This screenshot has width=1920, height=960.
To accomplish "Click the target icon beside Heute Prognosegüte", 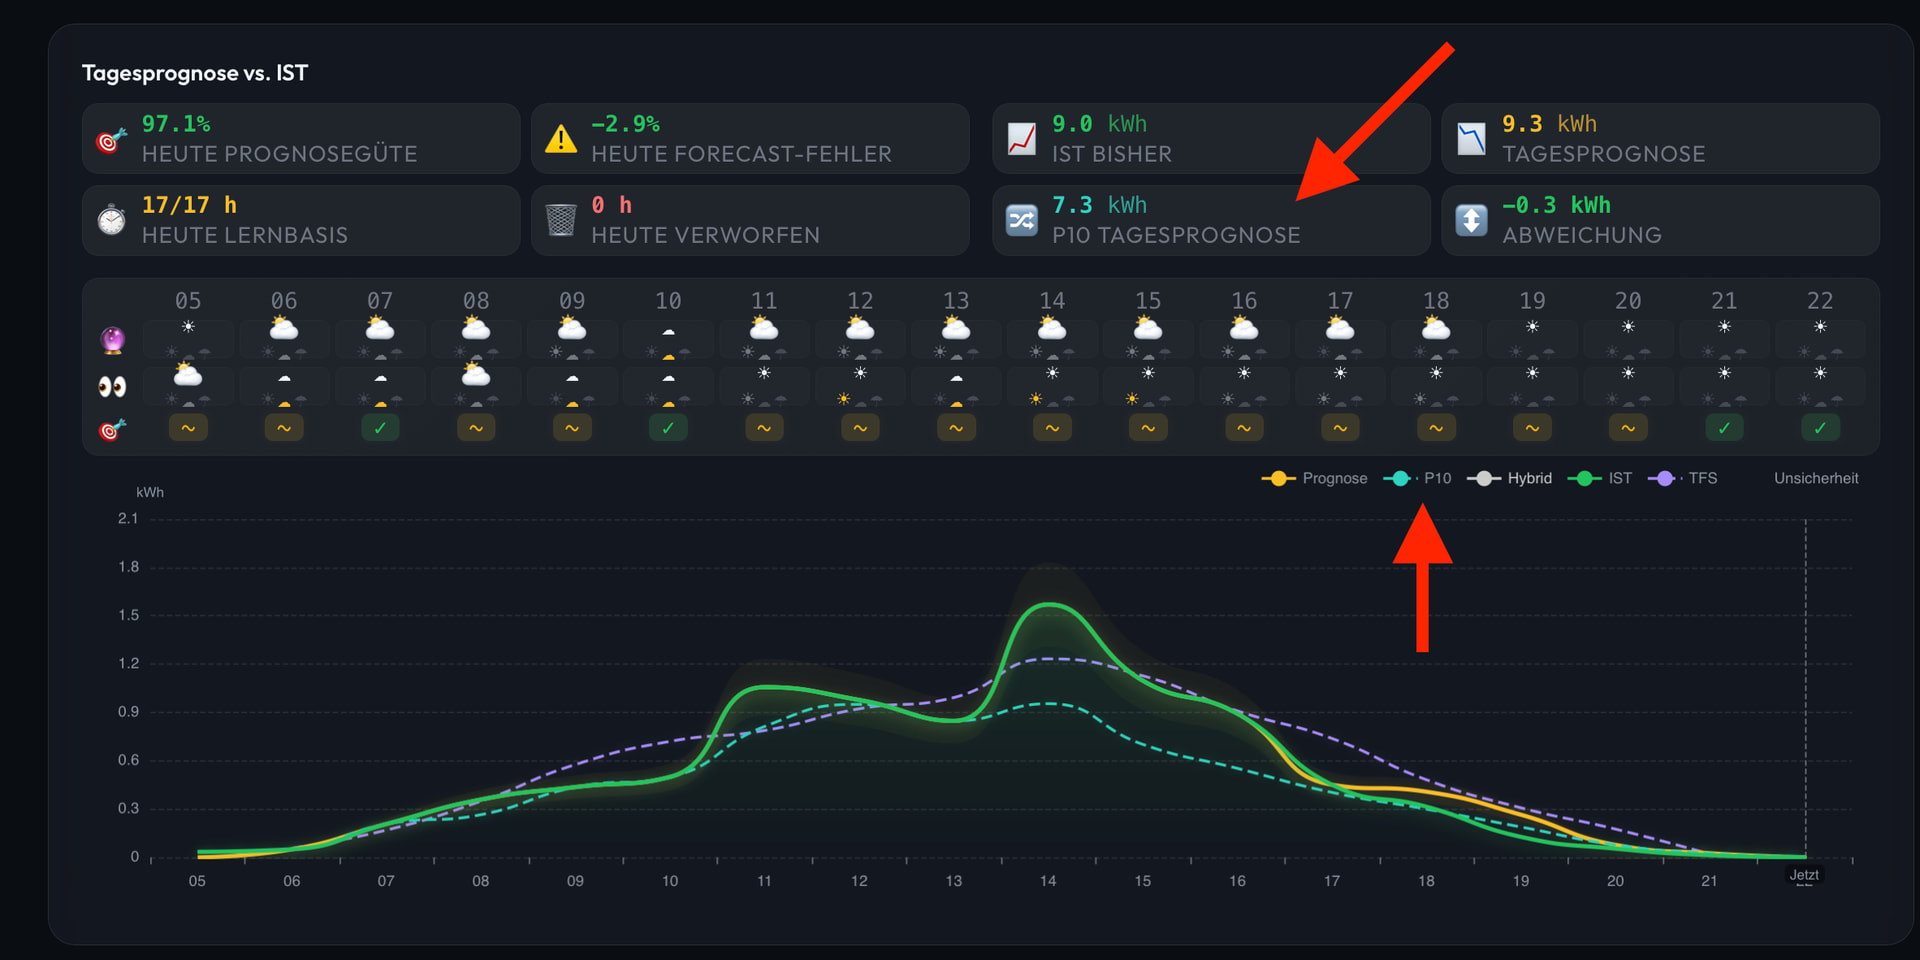I will (x=112, y=139).
